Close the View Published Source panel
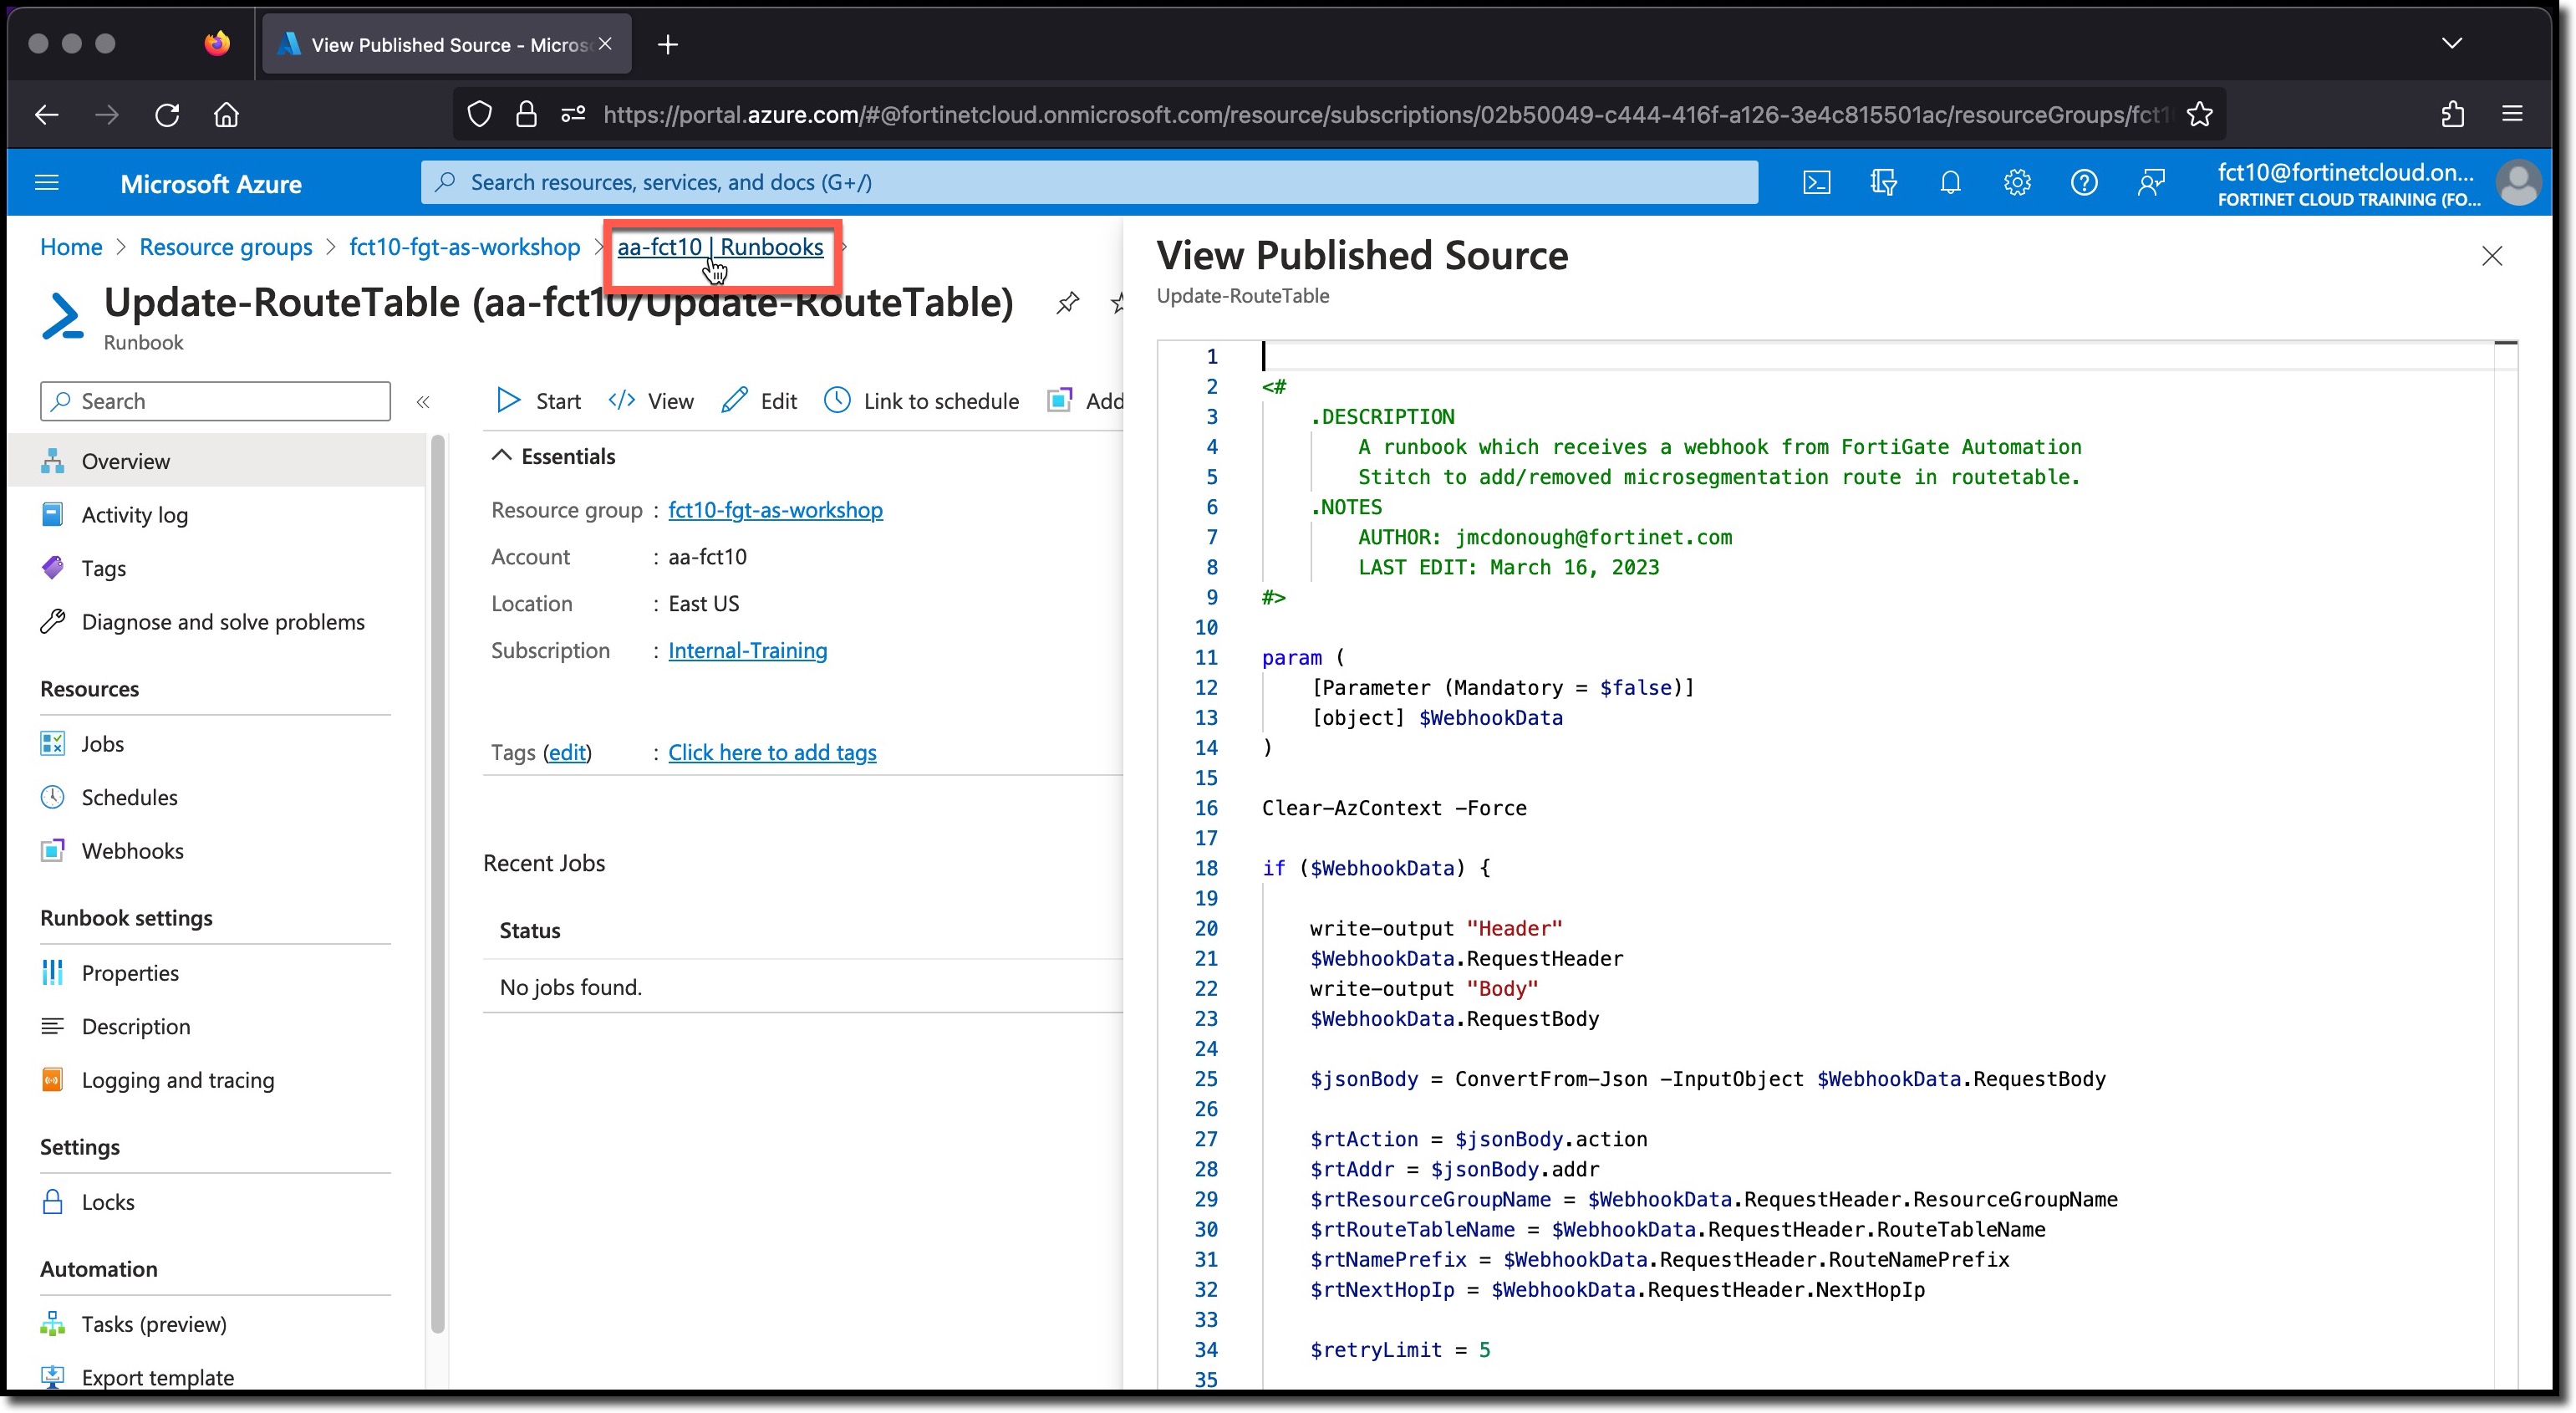This screenshot has height=1413, width=2576. coord(2492,256)
